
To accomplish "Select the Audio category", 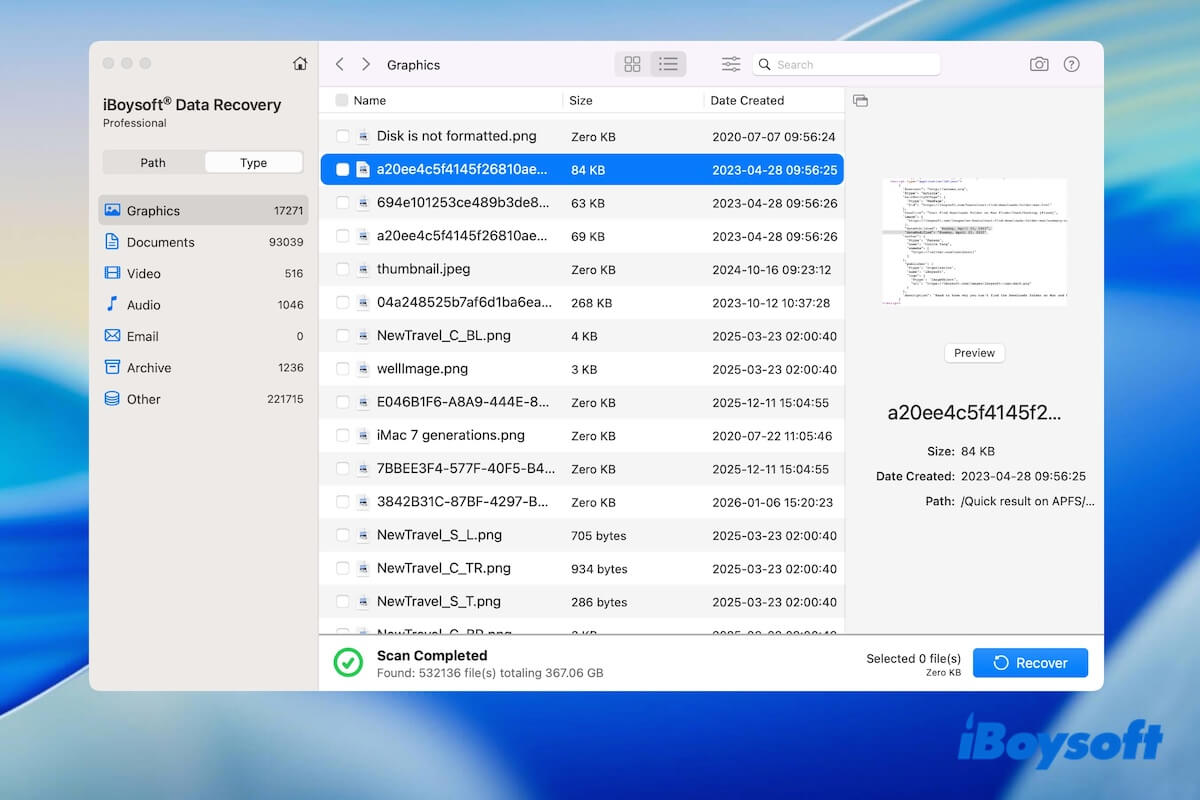I will pos(143,304).
